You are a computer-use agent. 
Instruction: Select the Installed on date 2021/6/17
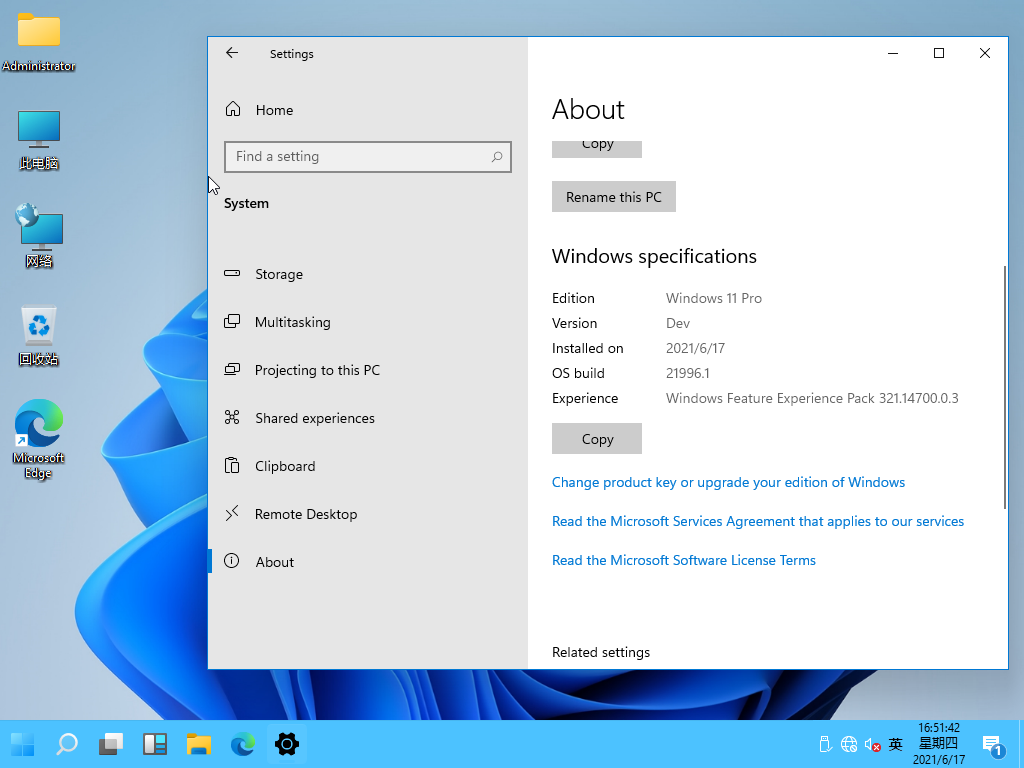pos(696,348)
